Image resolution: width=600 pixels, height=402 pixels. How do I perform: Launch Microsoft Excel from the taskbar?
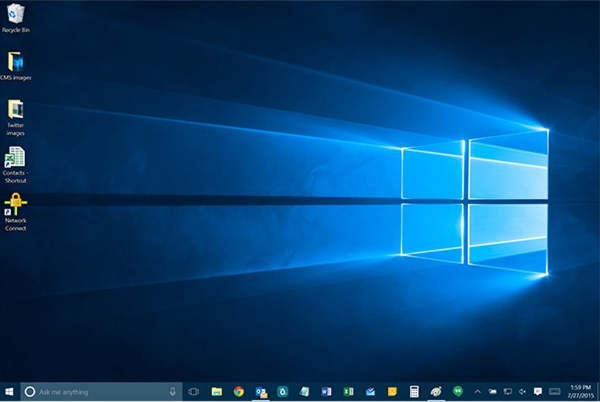(x=349, y=392)
